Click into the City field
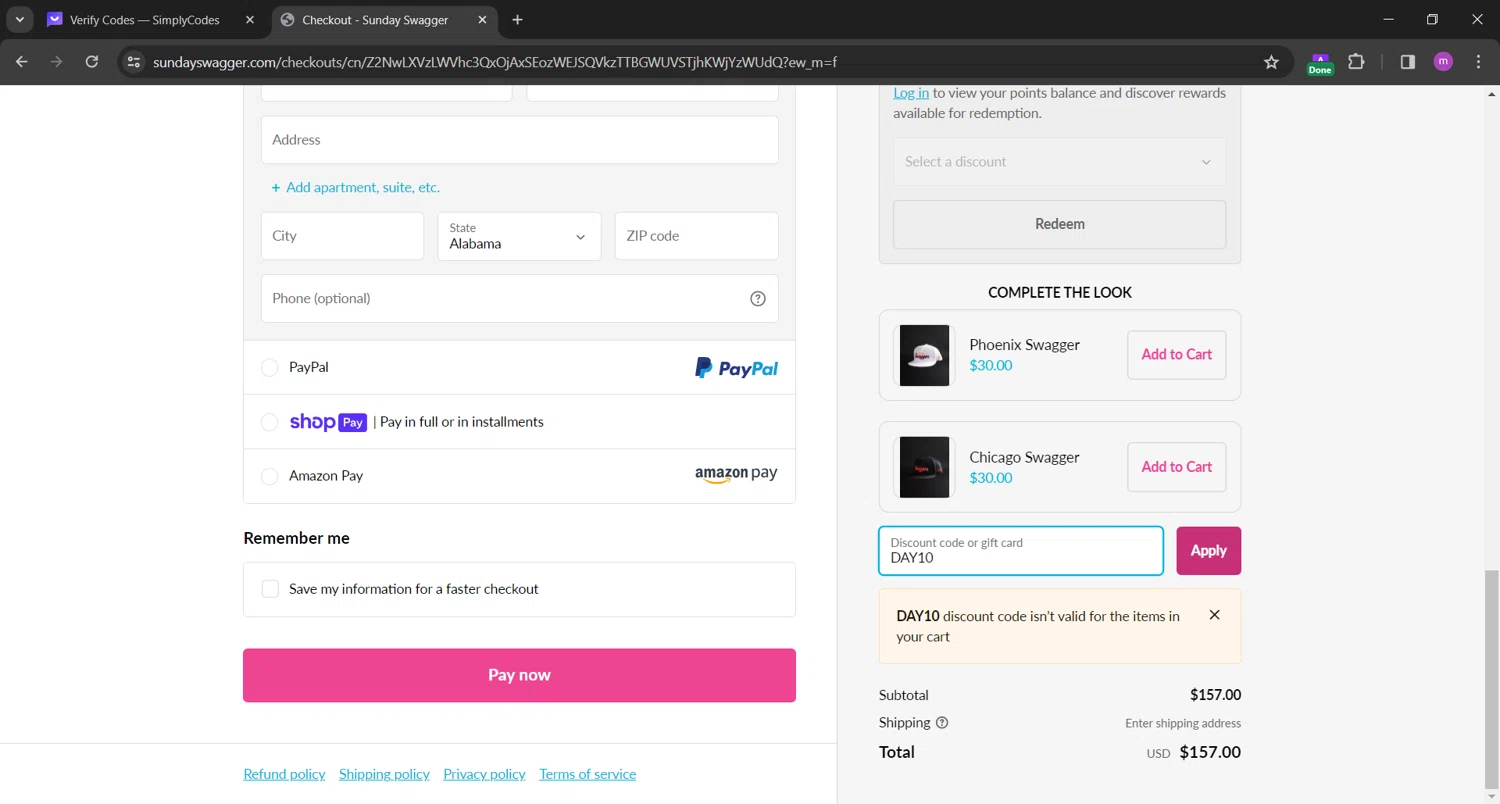This screenshot has height=804, width=1500. click(342, 236)
